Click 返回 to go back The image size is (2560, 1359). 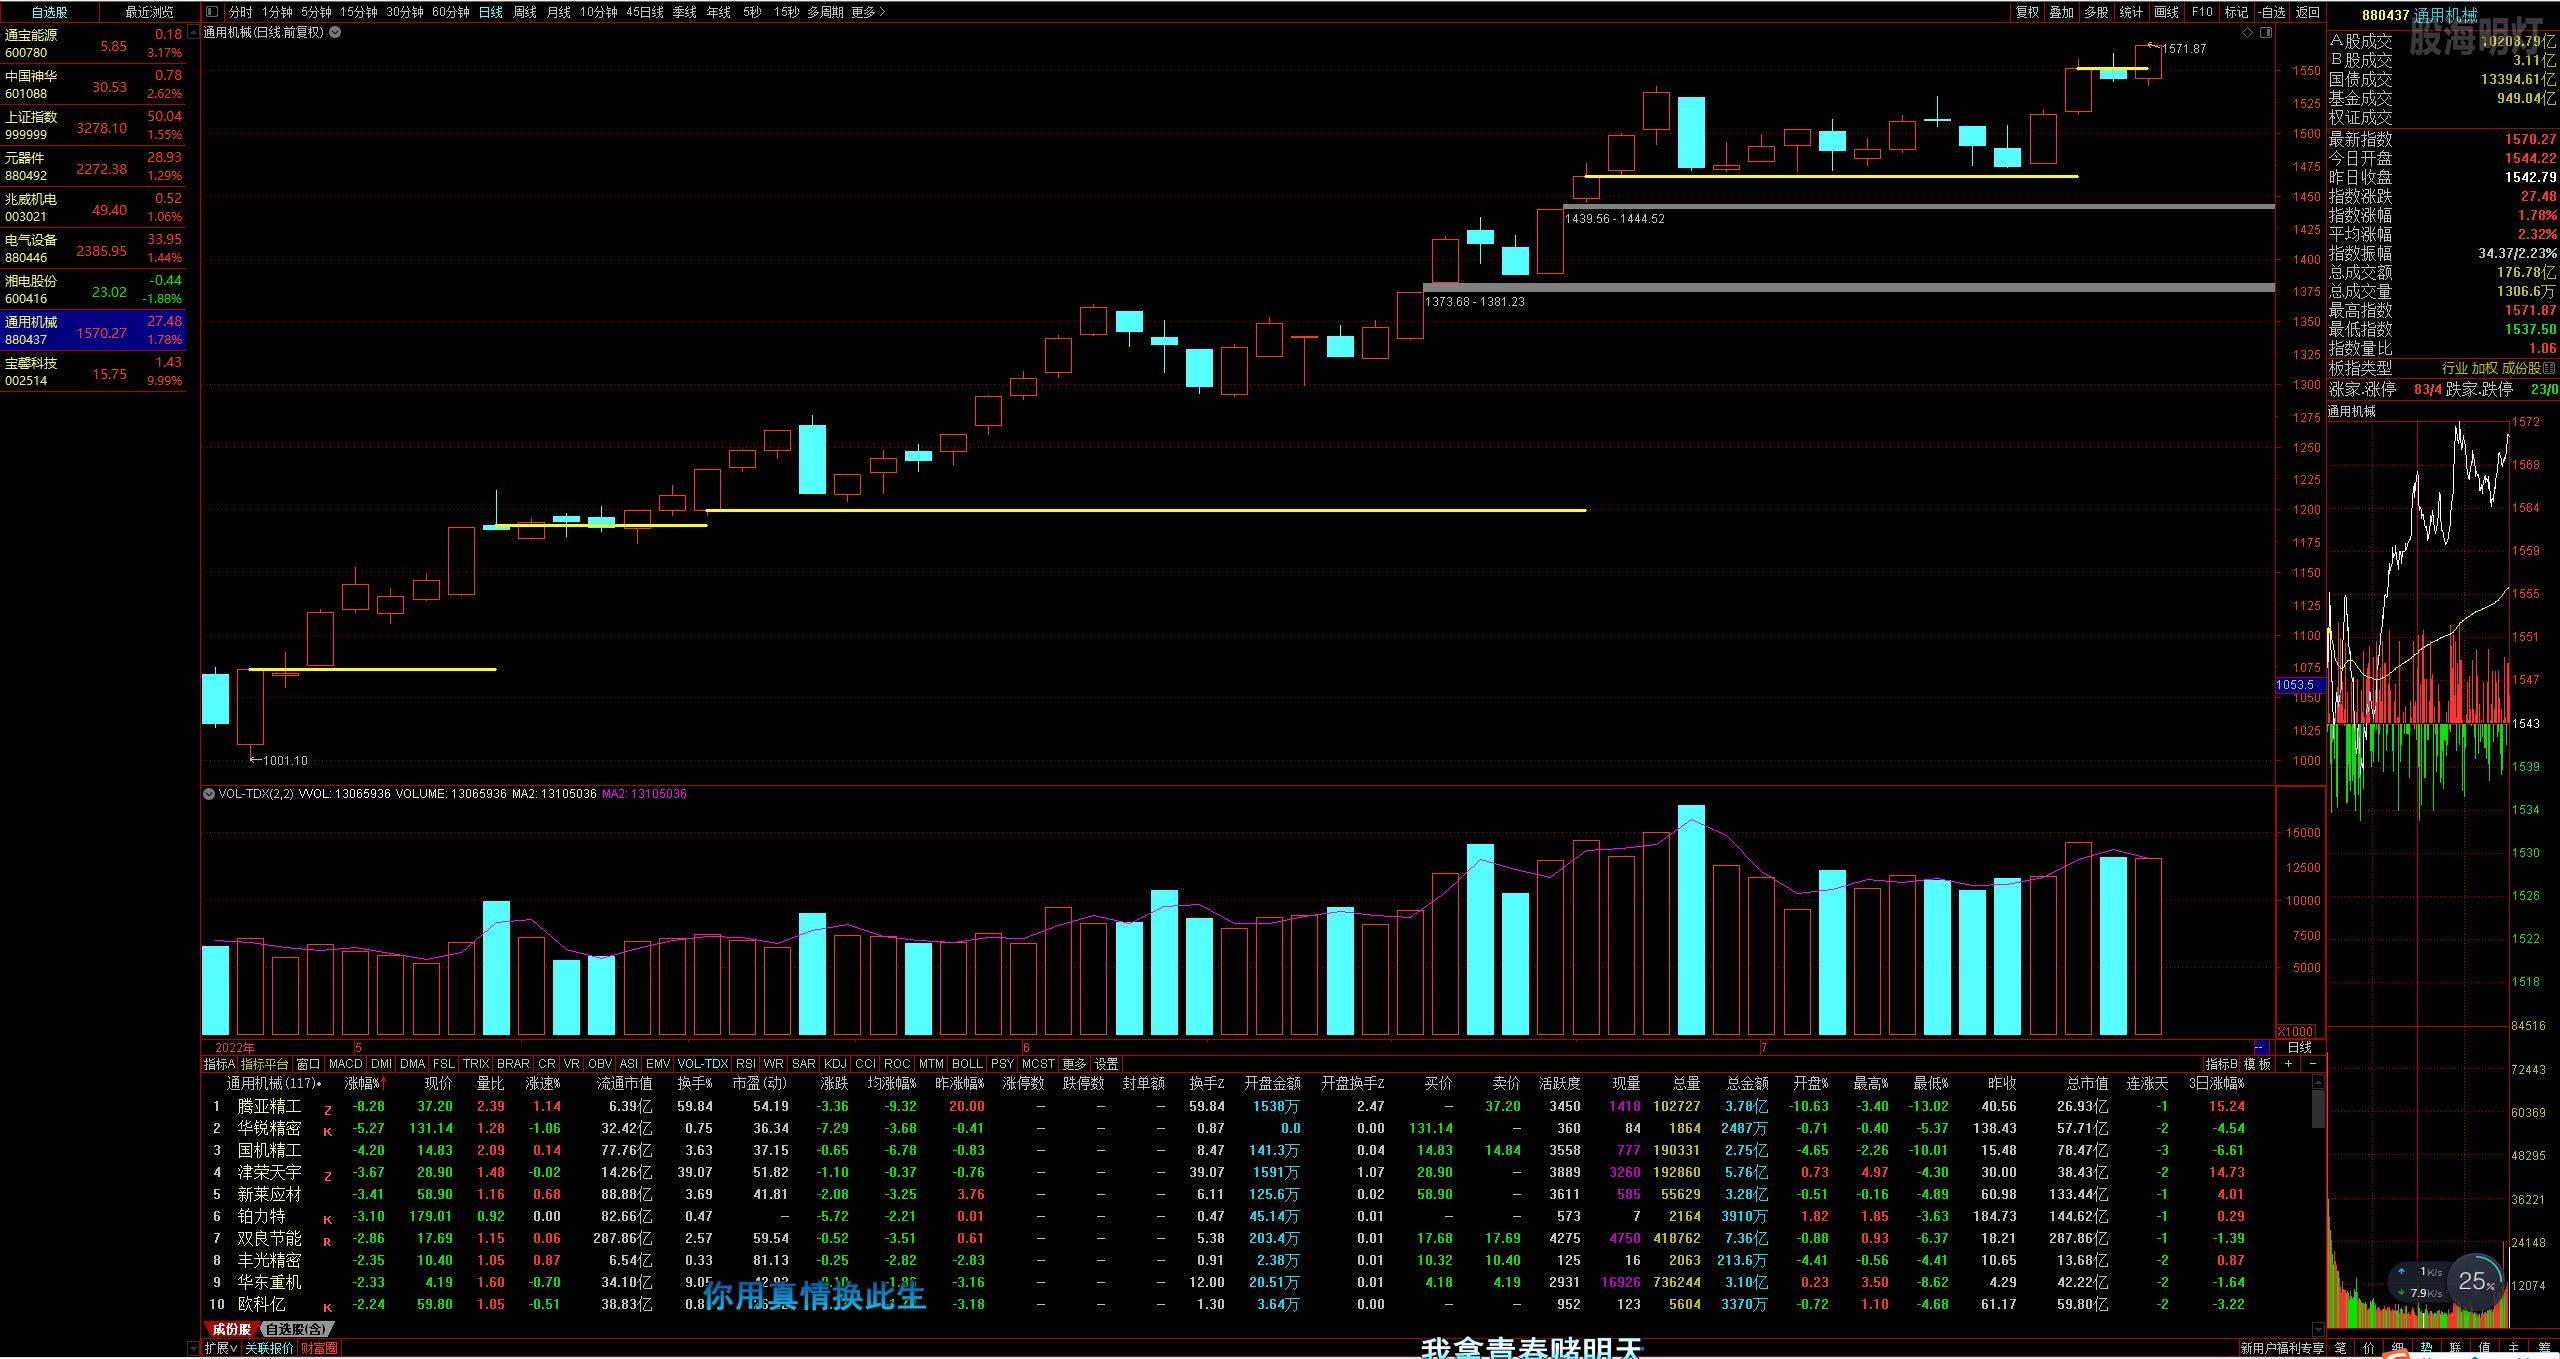[x=2306, y=12]
